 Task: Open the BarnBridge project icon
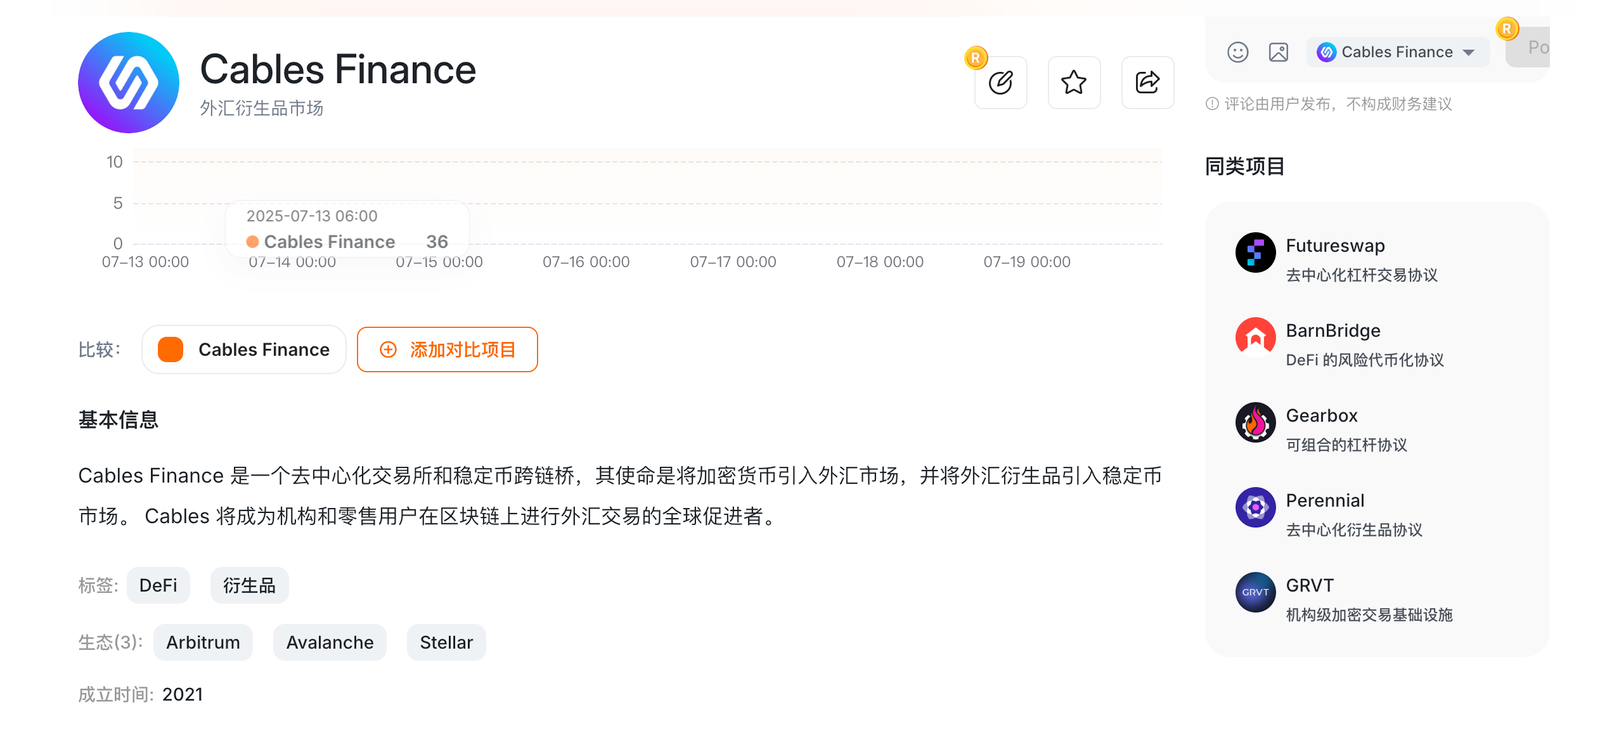pos(1255,338)
